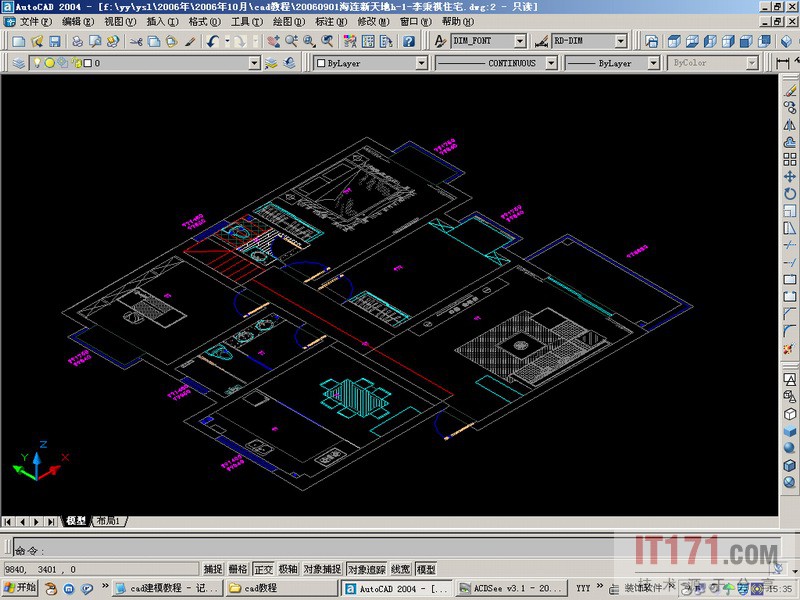Expand the CONTINUOUS linetype dropdown

tap(552, 63)
